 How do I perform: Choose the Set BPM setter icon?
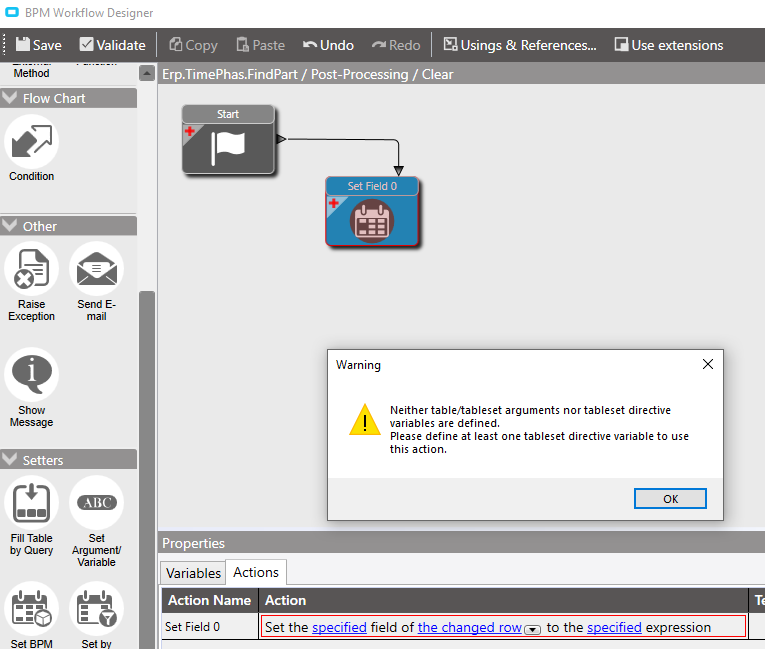[x=32, y=608]
